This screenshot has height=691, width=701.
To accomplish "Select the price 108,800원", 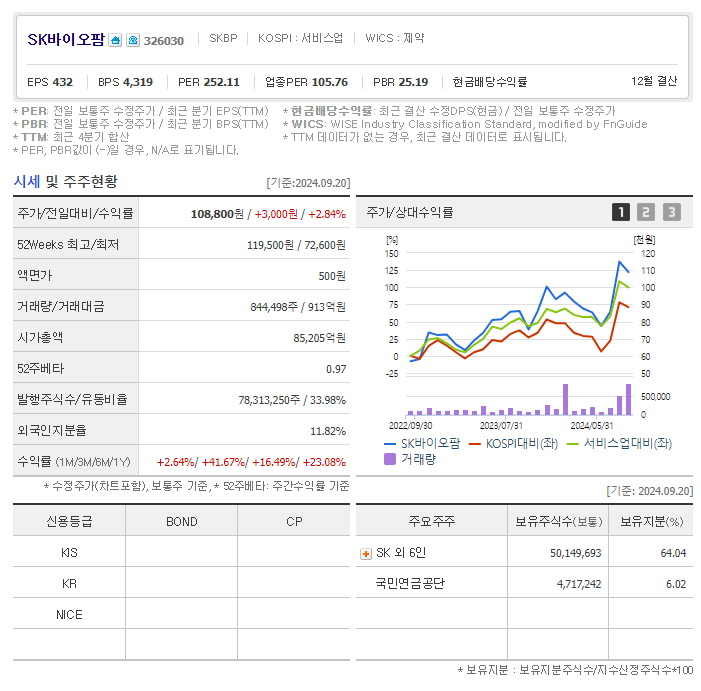I will tap(217, 214).
